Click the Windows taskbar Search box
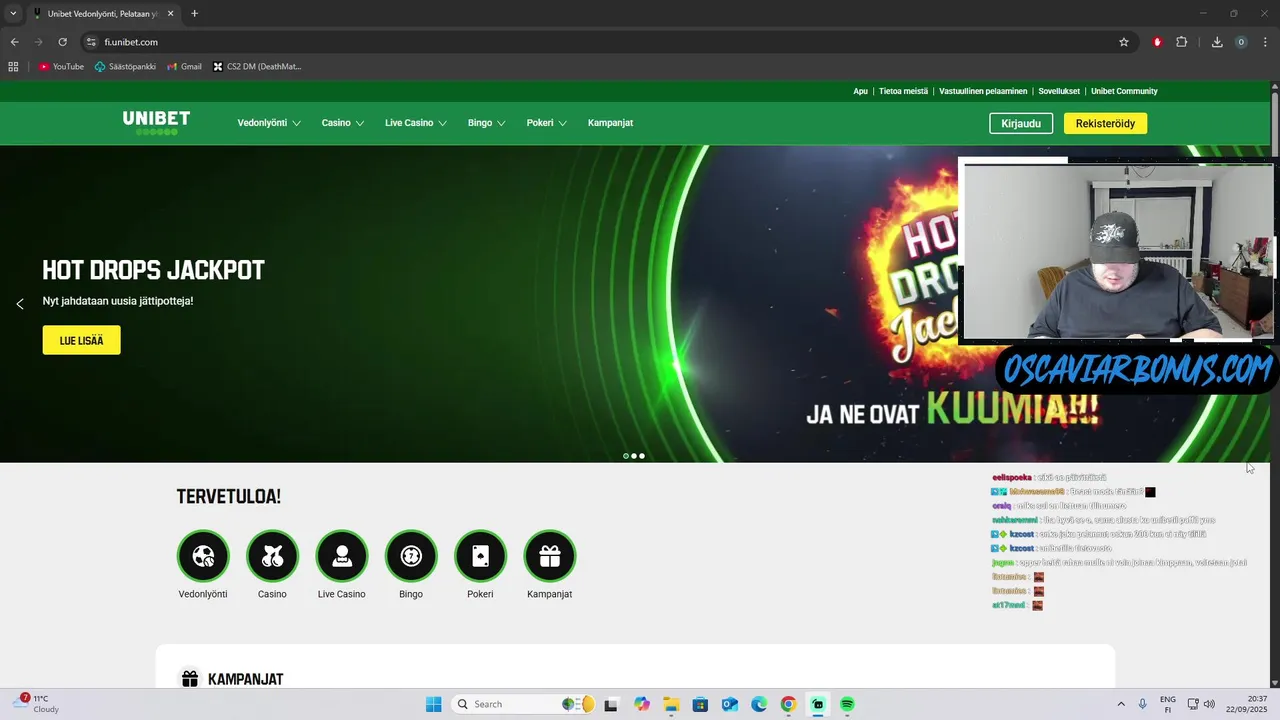 click(523, 704)
